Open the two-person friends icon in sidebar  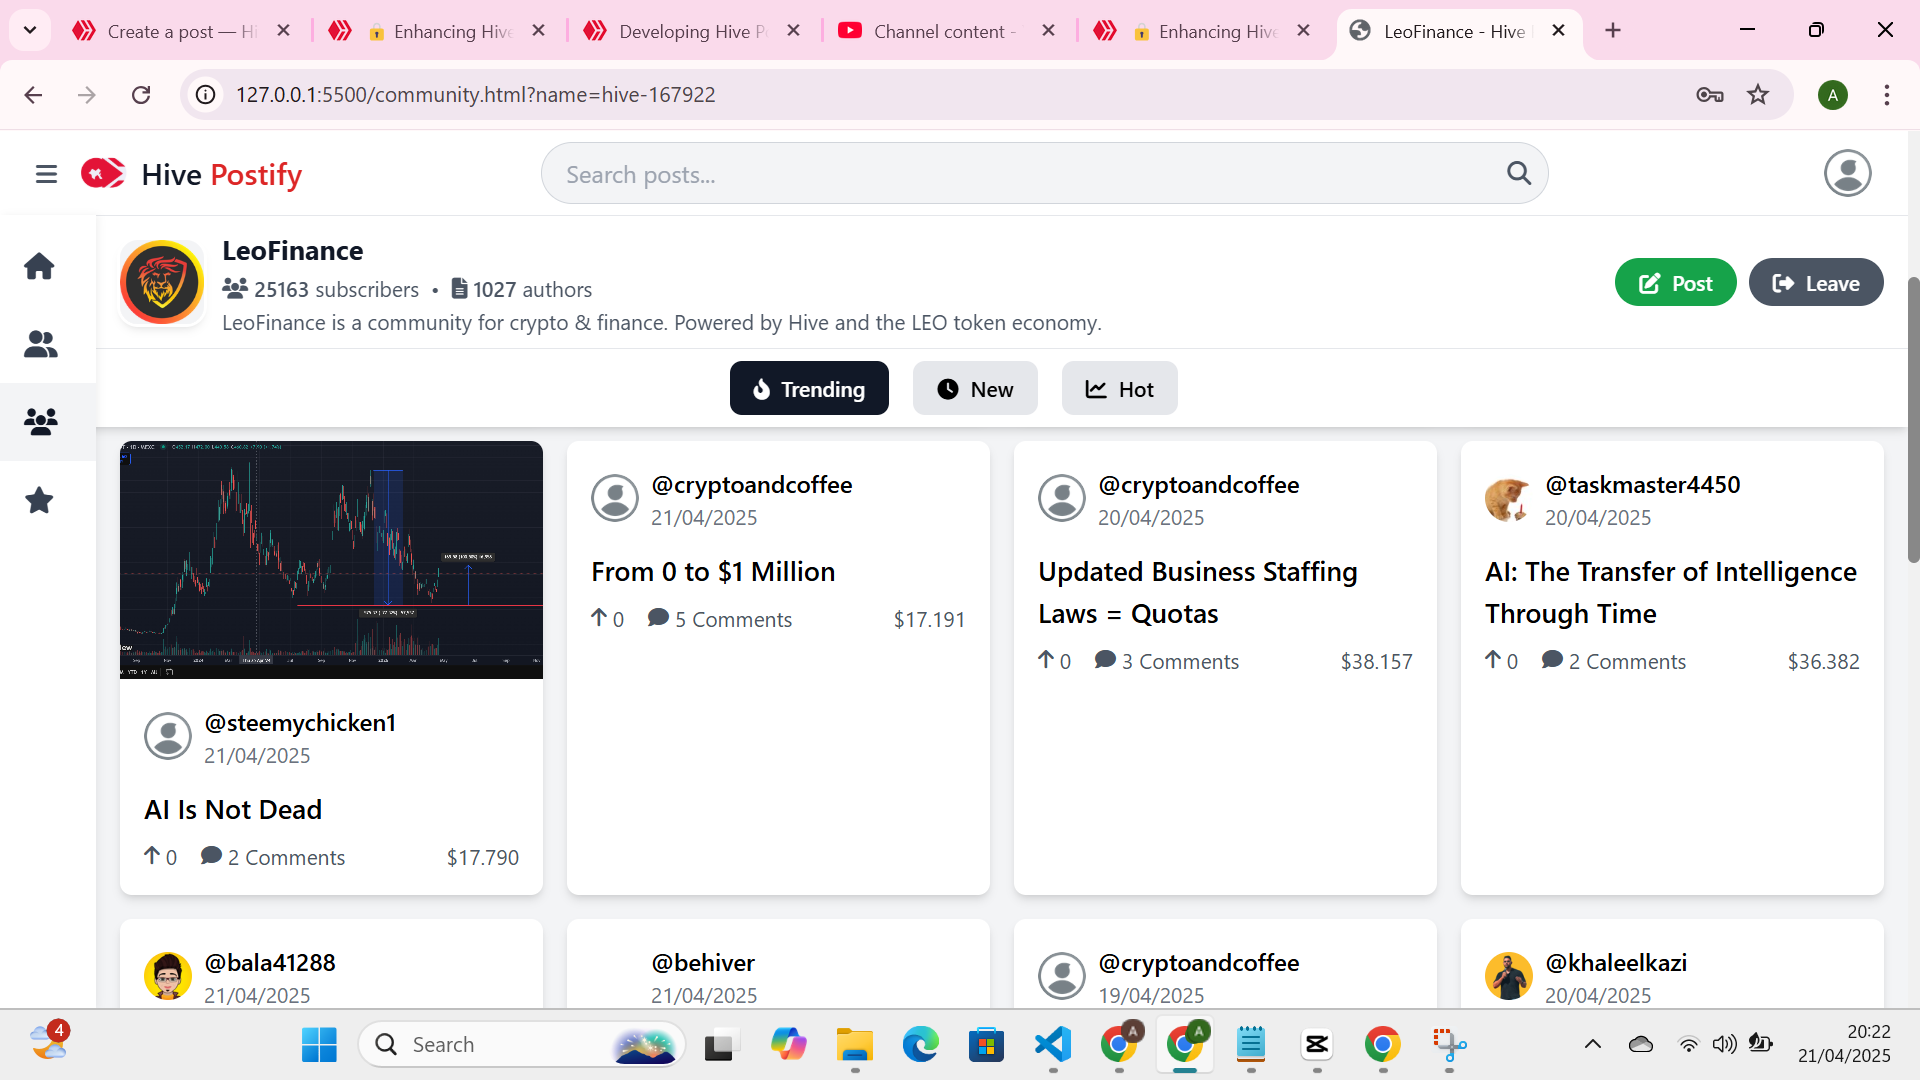pos(40,344)
